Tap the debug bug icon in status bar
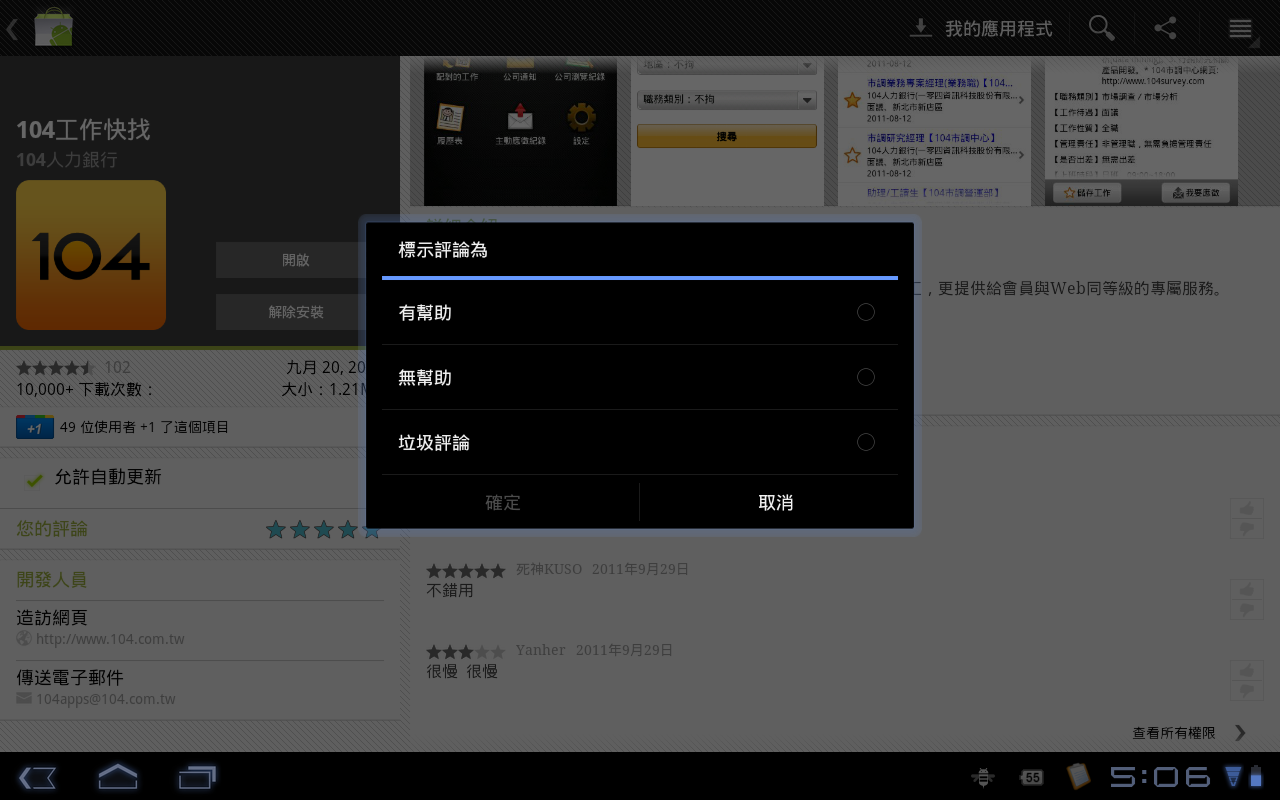 [x=983, y=777]
